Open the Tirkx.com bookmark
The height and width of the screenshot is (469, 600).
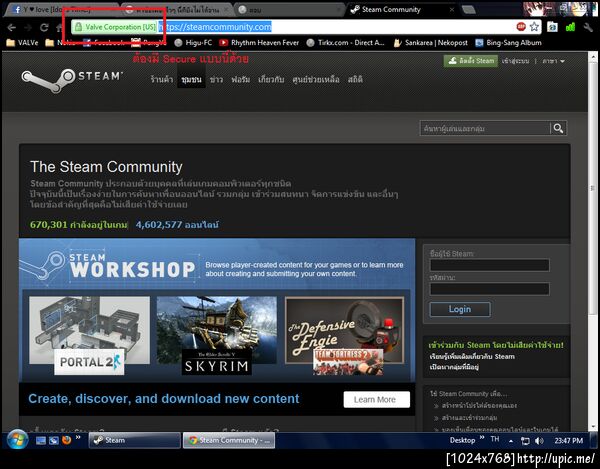point(345,43)
